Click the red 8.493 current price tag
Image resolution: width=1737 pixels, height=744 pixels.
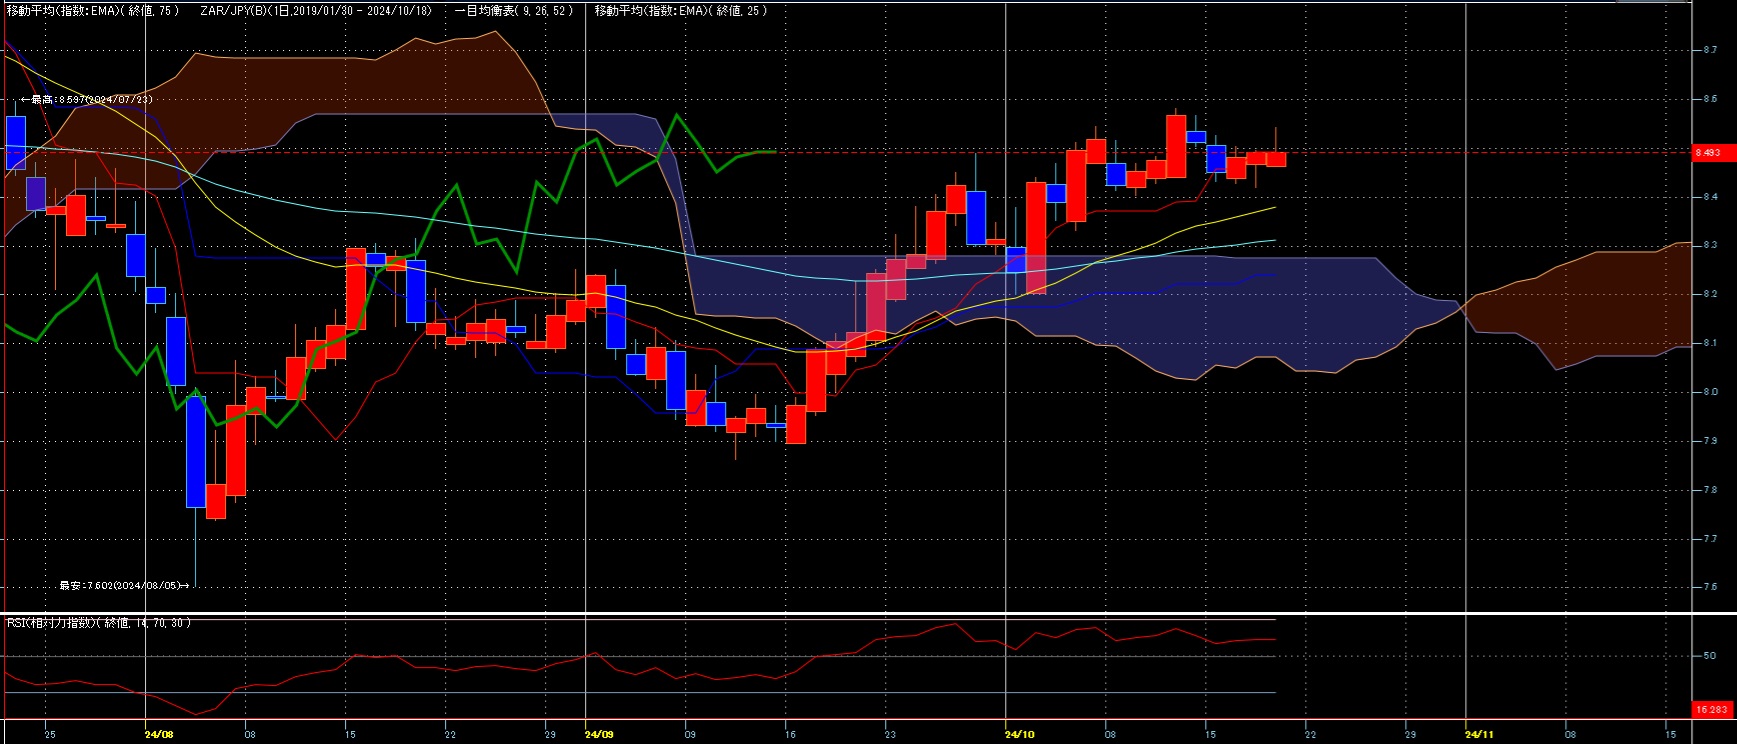pyautogui.click(x=1713, y=152)
